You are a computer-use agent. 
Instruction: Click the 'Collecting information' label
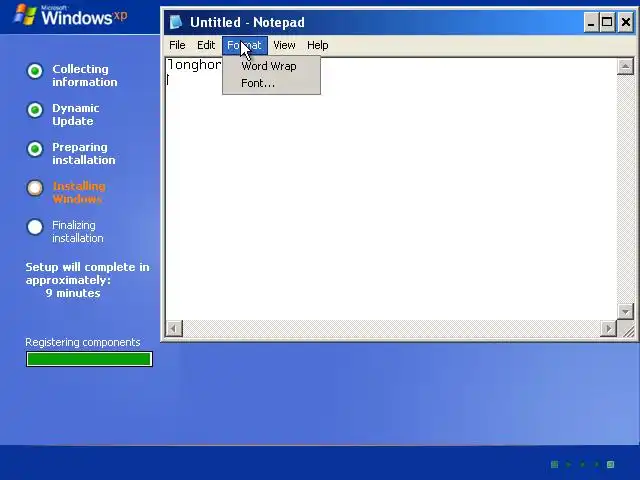click(x=84, y=76)
